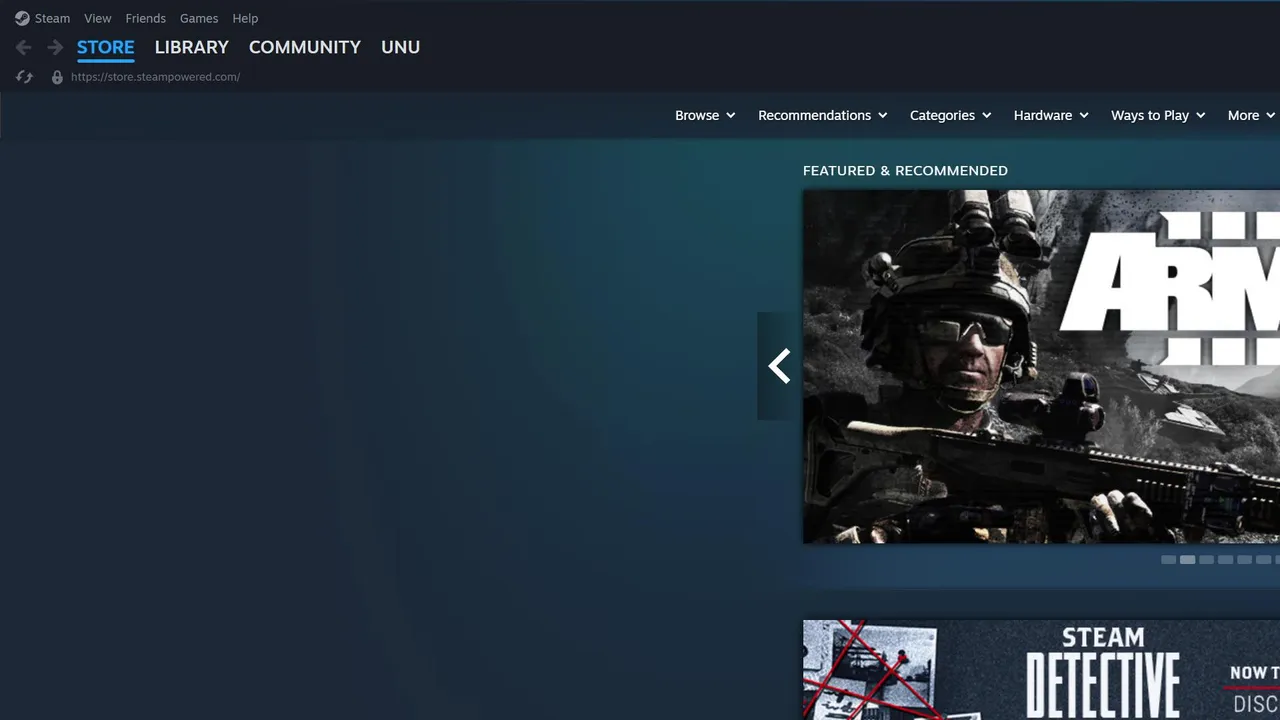Image resolution: width=1280 pixels, height=720 pixels.
Task: Click the store.steampowered.com URL
Action: coord(155,77)
